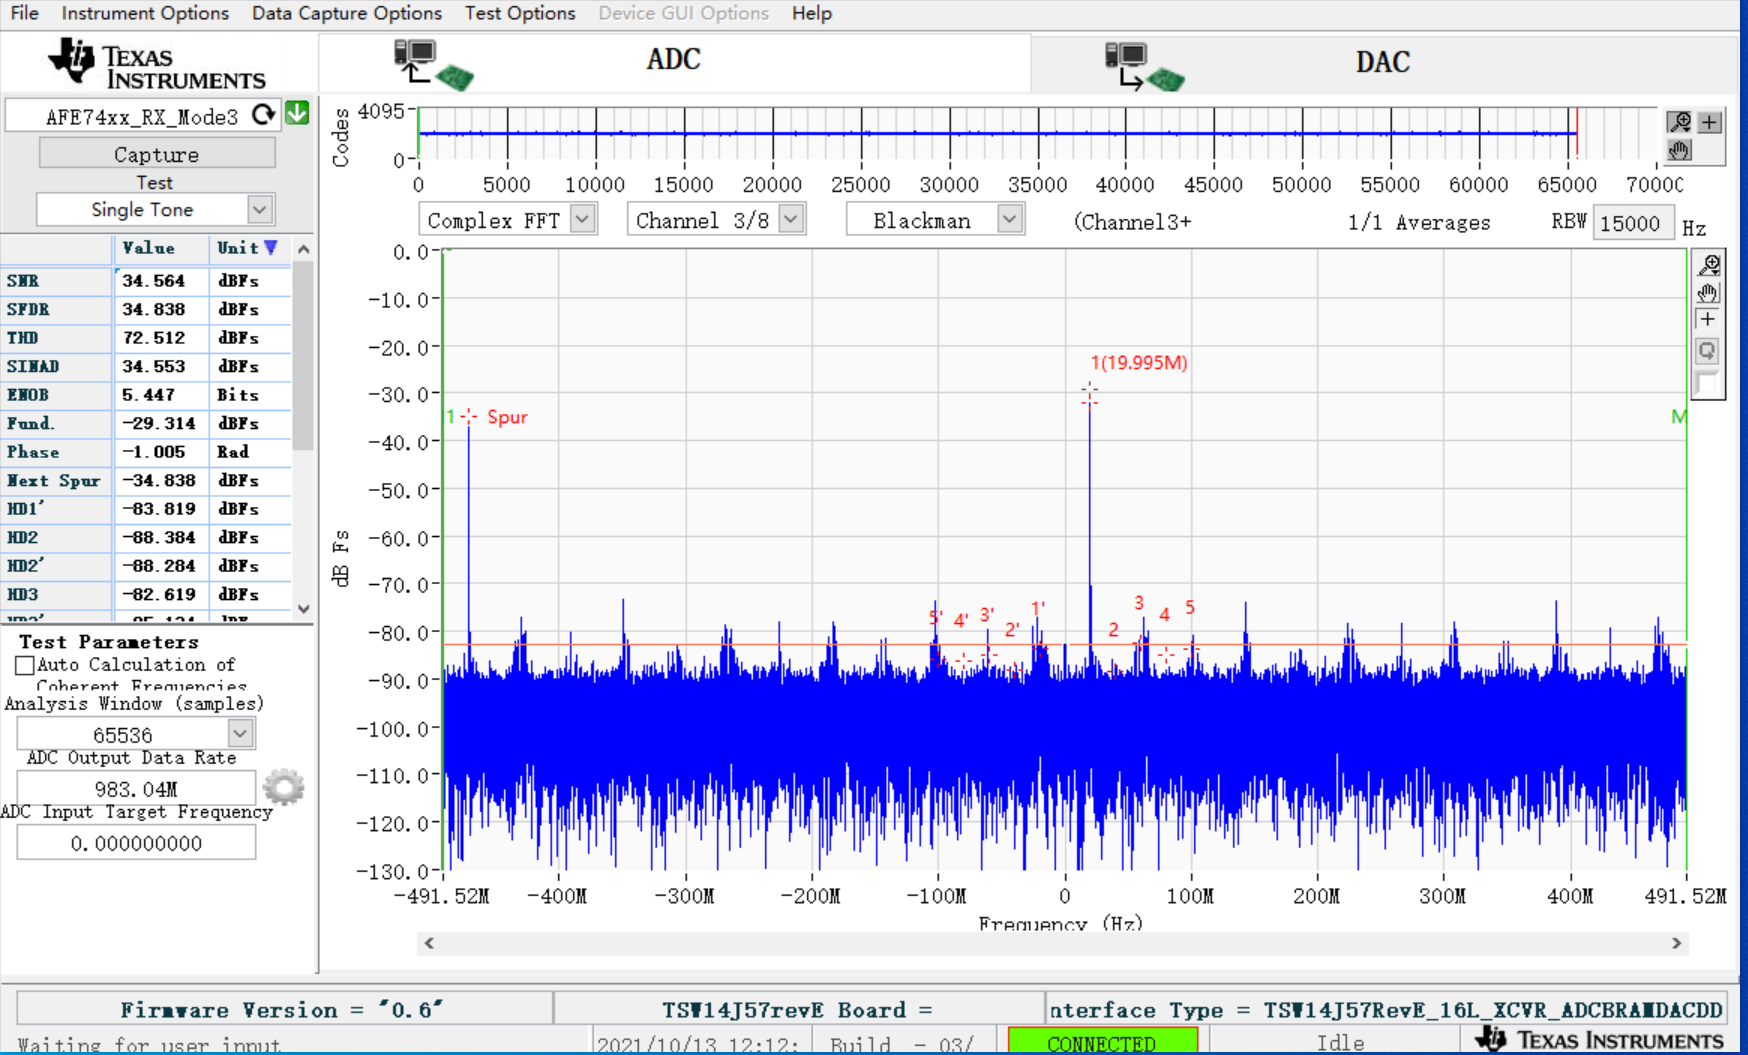
Task: Click the Capture button
Action: click(157, 153)
